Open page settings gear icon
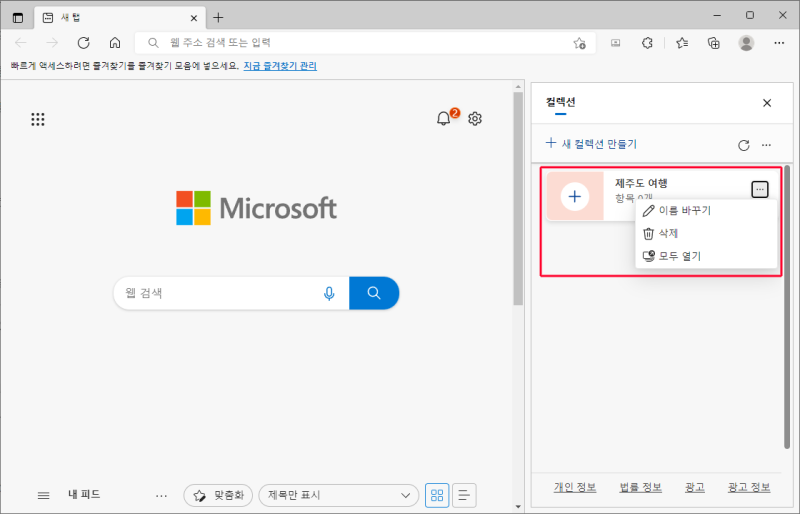 [x=475, y=118]
